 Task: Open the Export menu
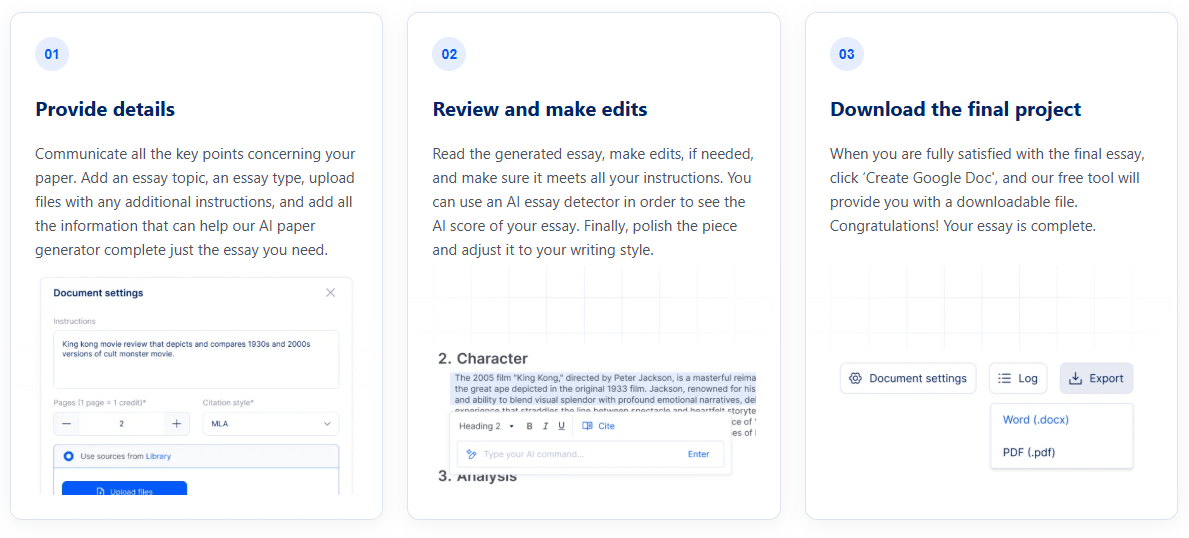coord(1096,378)
